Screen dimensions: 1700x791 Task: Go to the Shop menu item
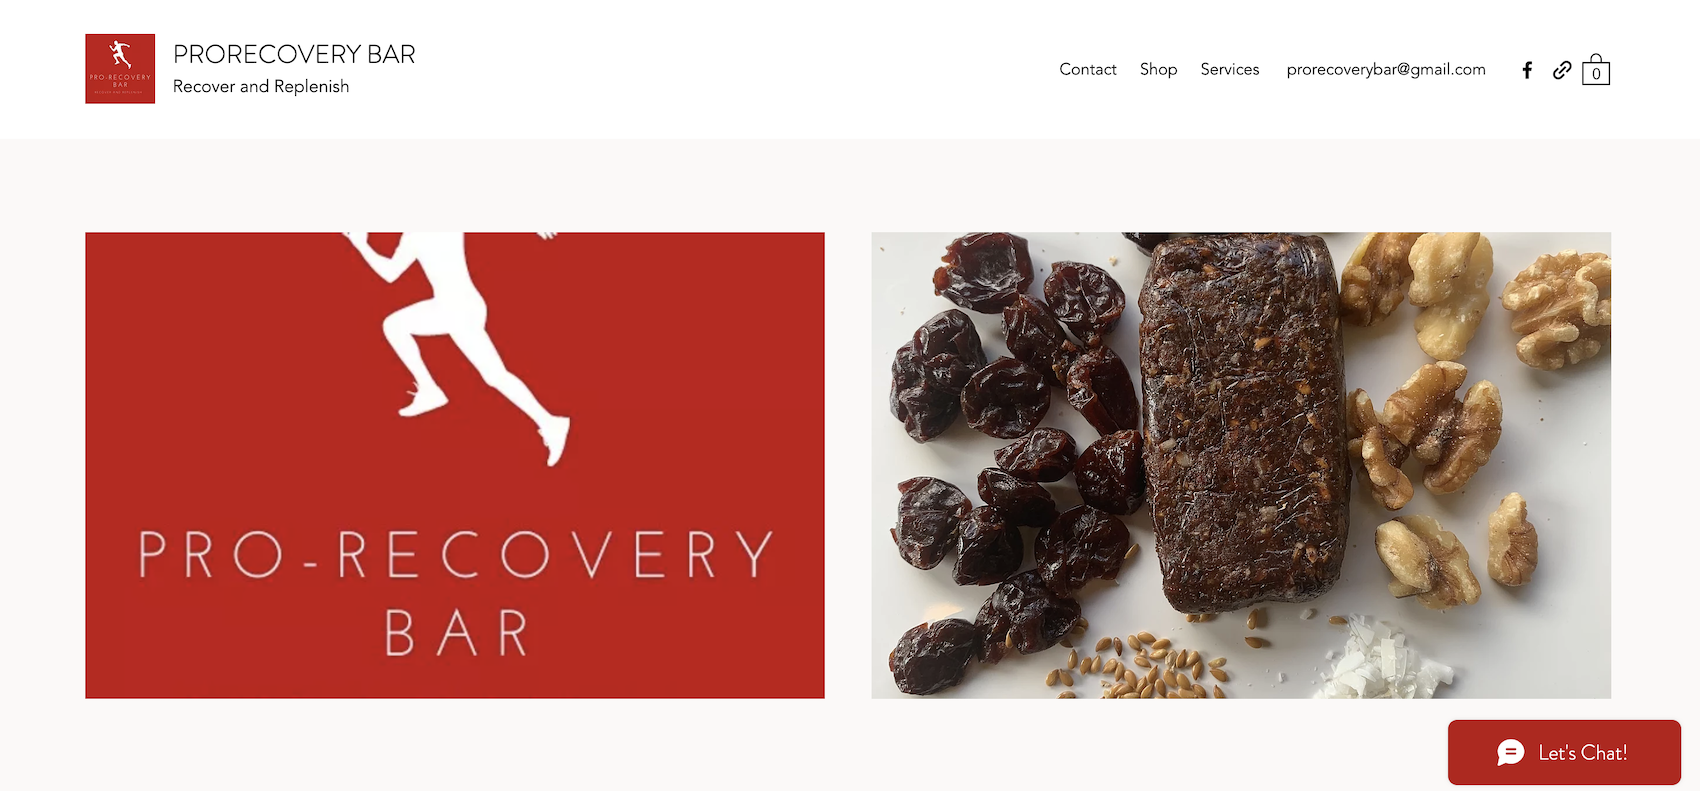pyautogui.click(x=1158, y=69)
